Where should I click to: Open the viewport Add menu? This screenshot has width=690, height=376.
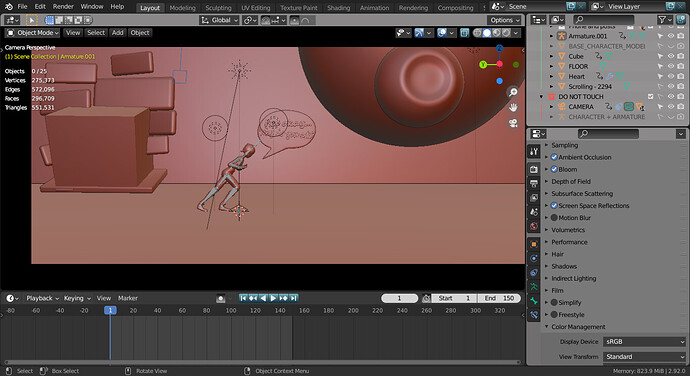coord(117,33)
